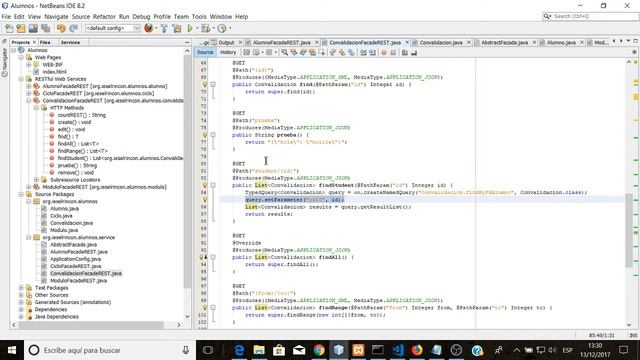Open the Navigate menu
Image resolution: width=640 pixels, height=360 pixels.
tap(56, 17)
